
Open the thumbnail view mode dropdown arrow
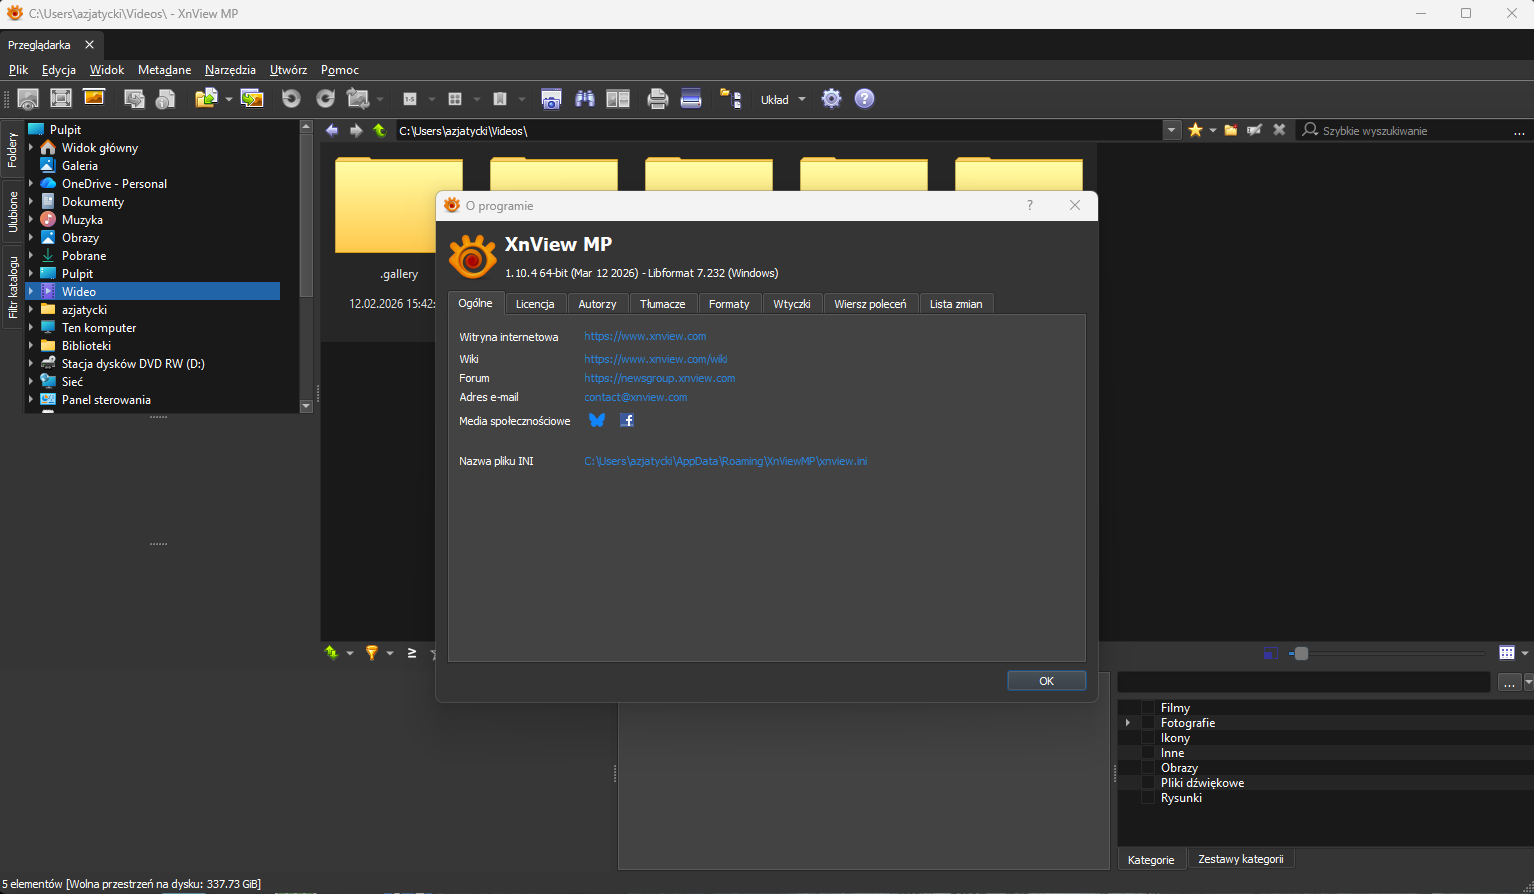[x=1525, y=653]
